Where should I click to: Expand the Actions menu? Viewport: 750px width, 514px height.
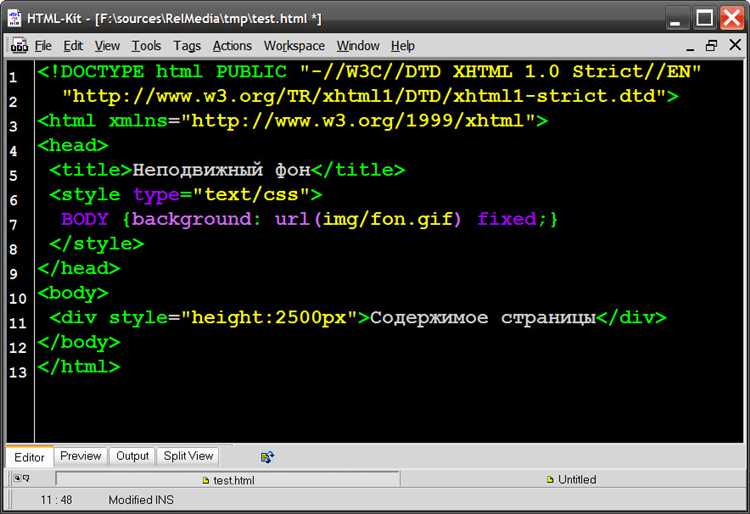point(232,46)
